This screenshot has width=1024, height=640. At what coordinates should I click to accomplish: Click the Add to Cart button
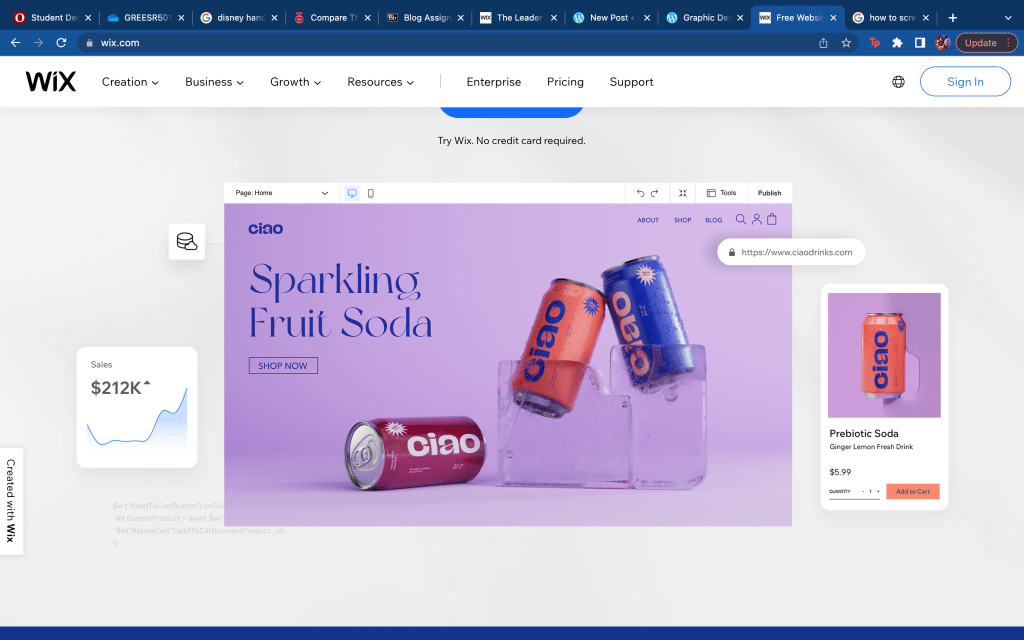point(912,492)
